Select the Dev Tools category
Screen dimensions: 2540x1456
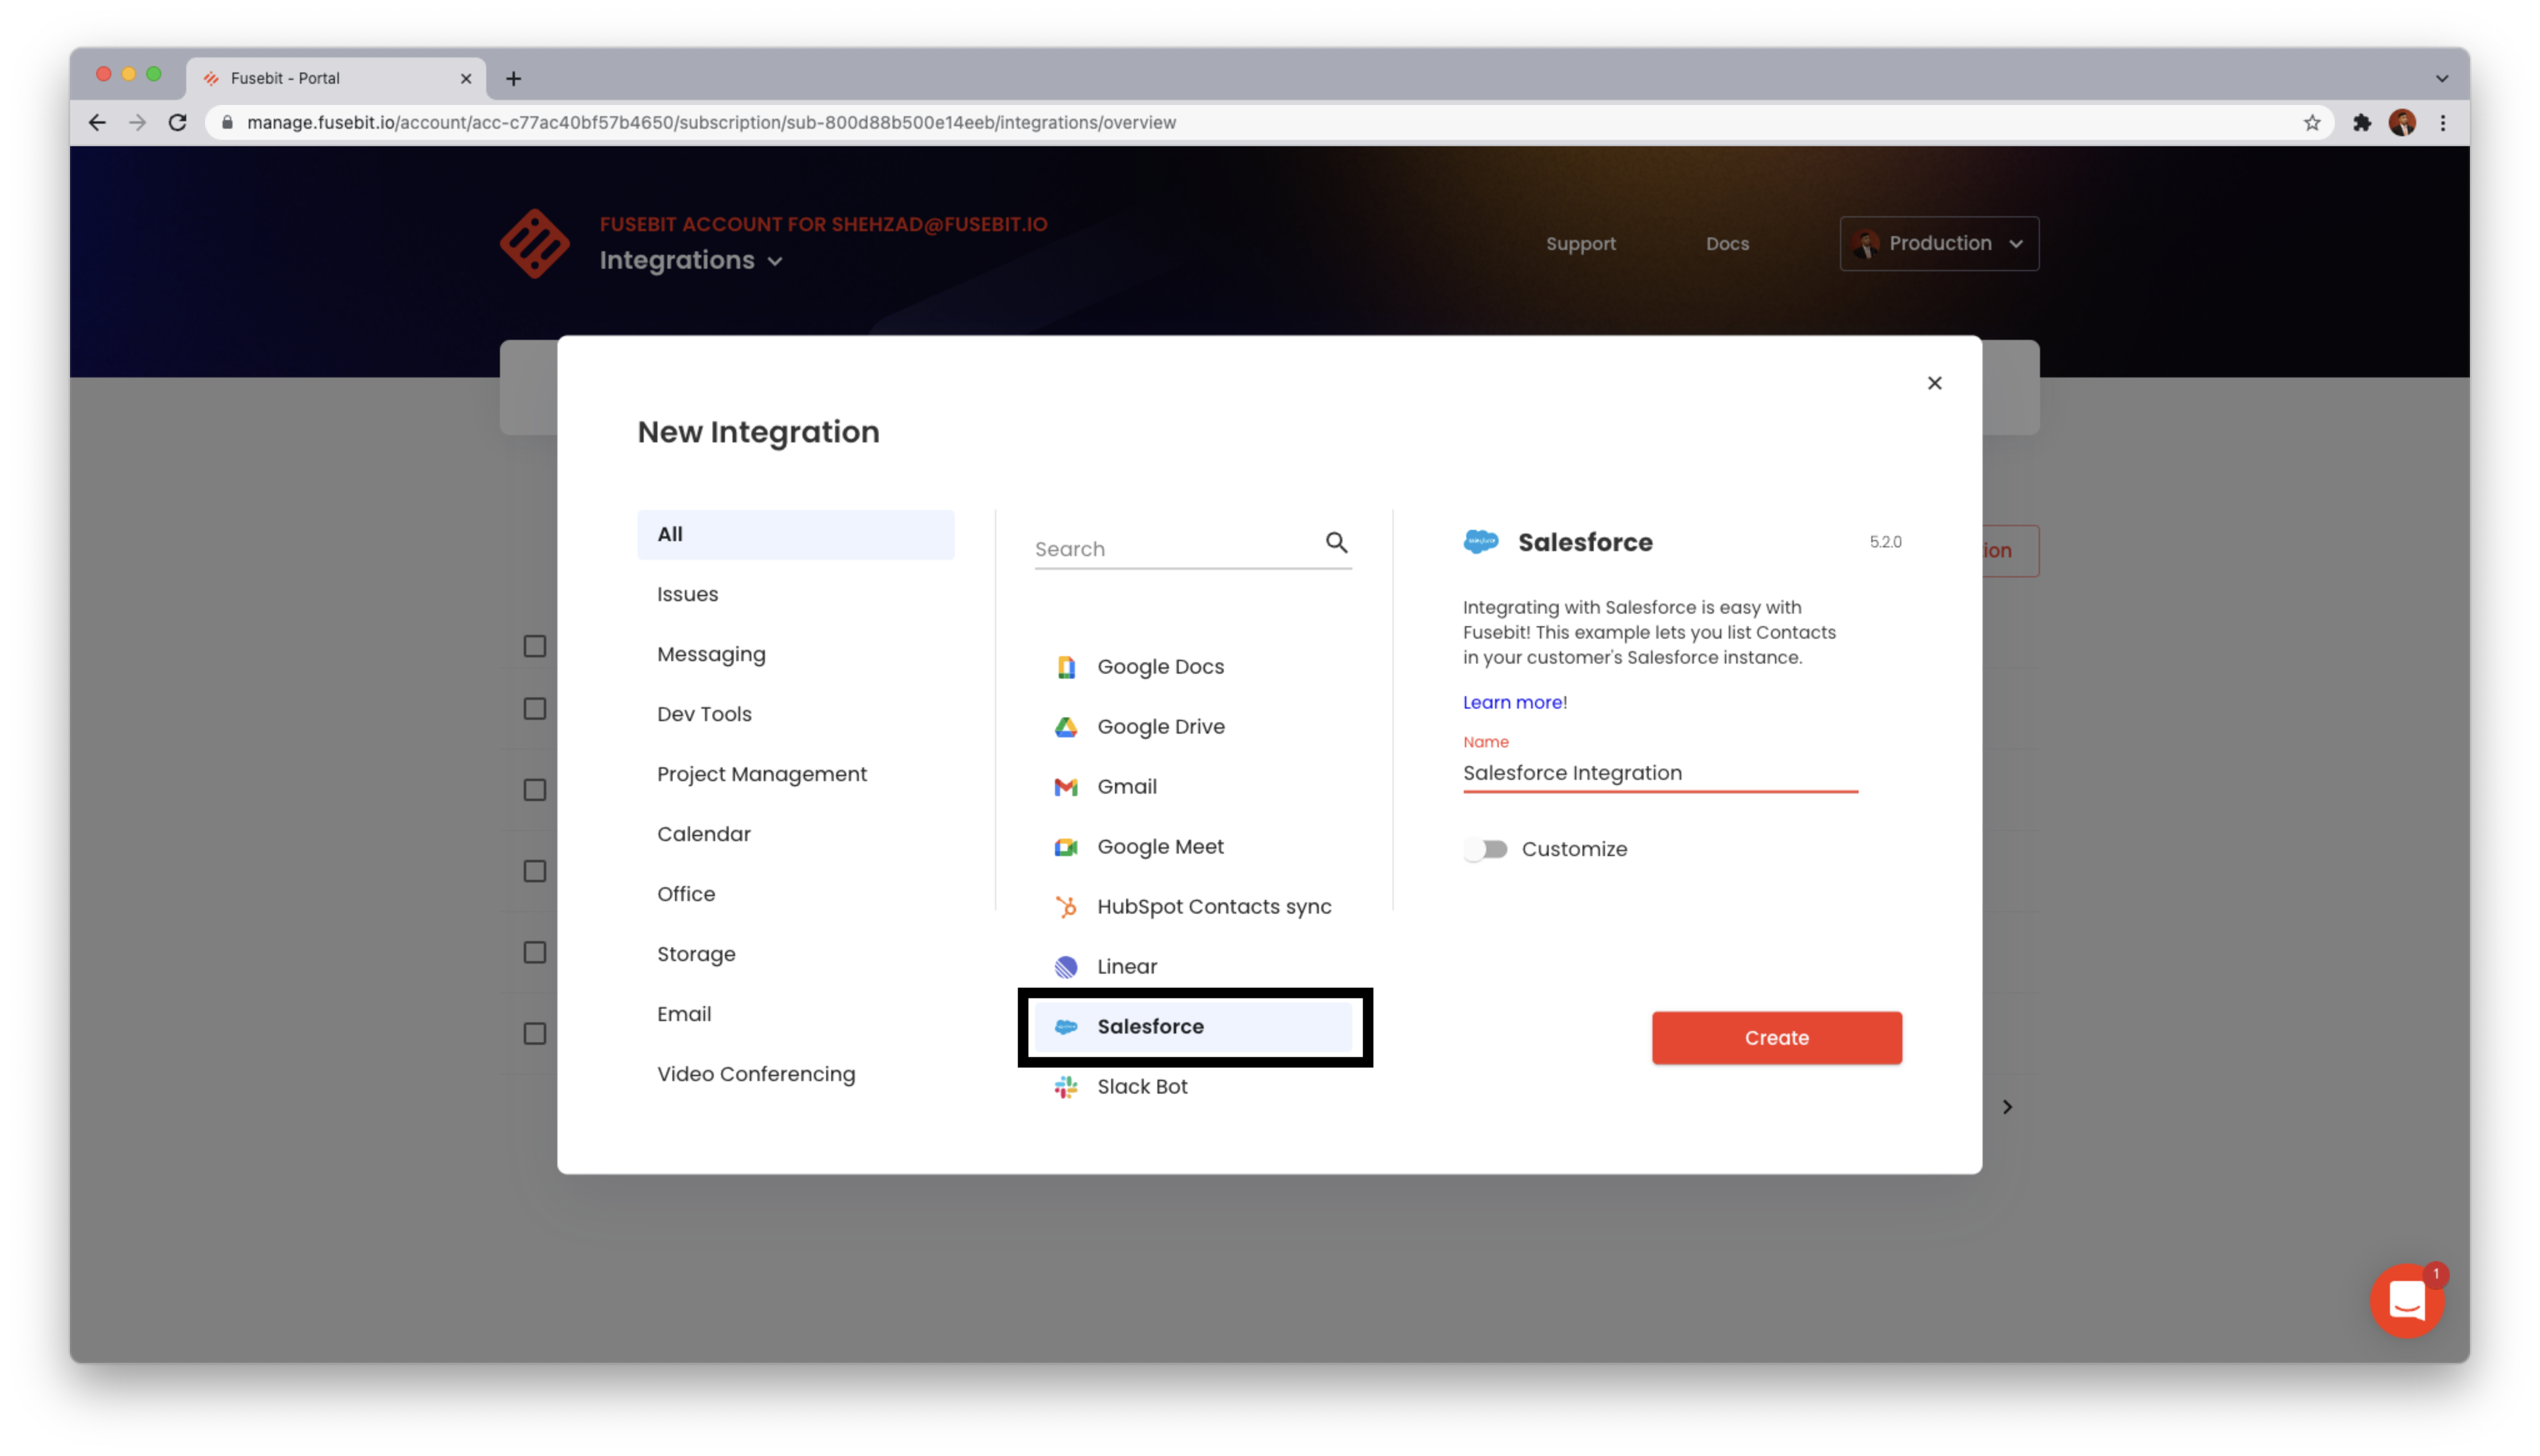point(795,714)
